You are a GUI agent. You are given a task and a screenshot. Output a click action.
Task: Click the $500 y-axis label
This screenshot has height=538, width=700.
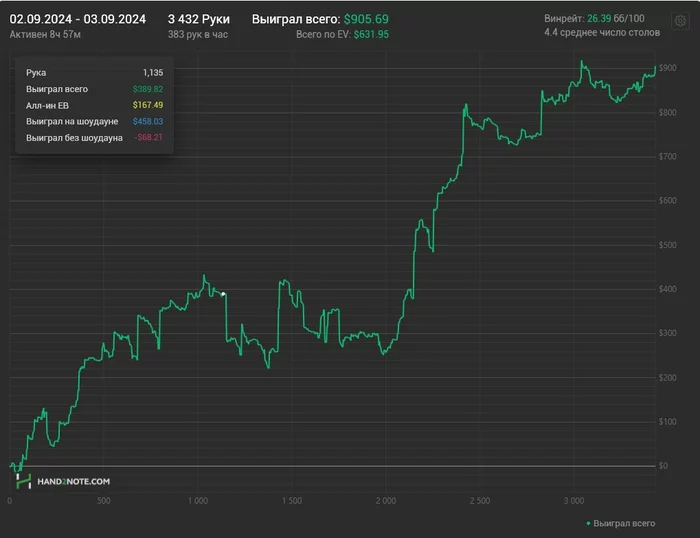click(x=667, y=245)
